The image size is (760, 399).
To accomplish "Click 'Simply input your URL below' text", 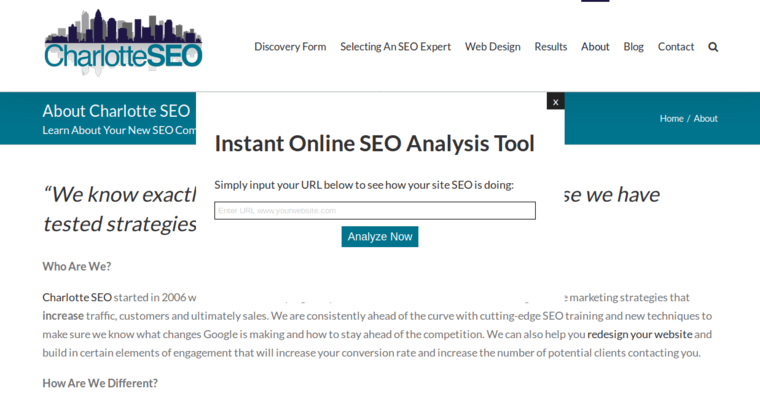I will [364, 185].
